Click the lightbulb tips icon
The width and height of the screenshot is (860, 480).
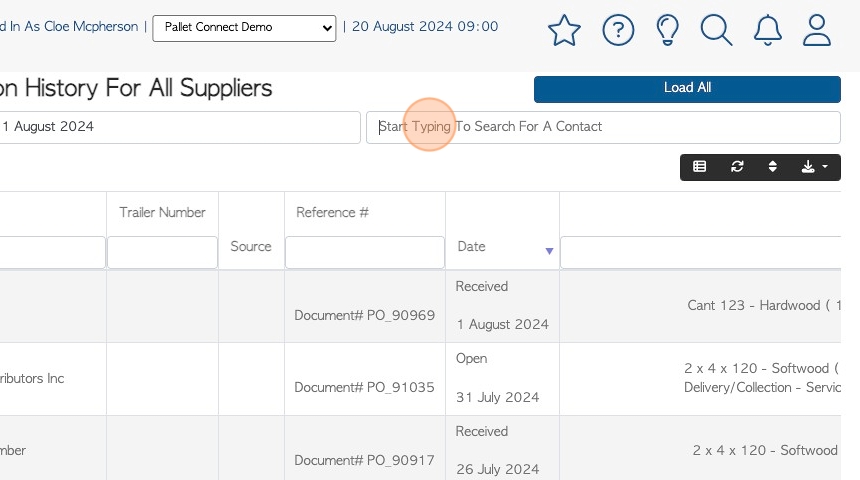667,30
